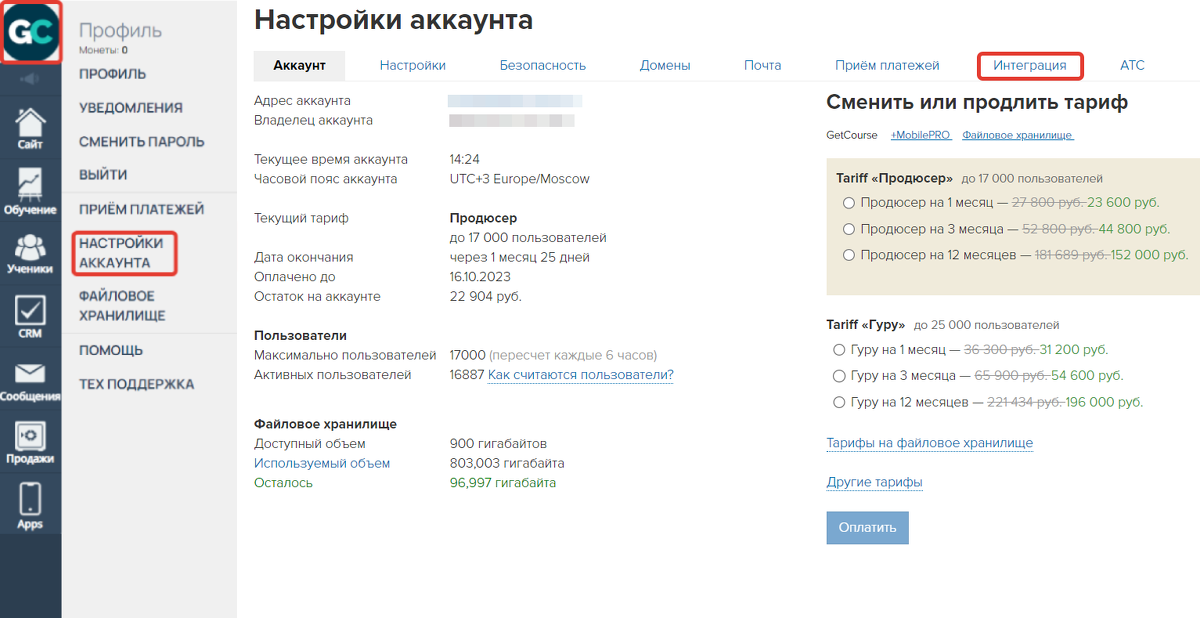Open СМЕНИТЬ ПАРОЛЬ menu item
Screen dimensions: 1200x618
coord(142,142)
